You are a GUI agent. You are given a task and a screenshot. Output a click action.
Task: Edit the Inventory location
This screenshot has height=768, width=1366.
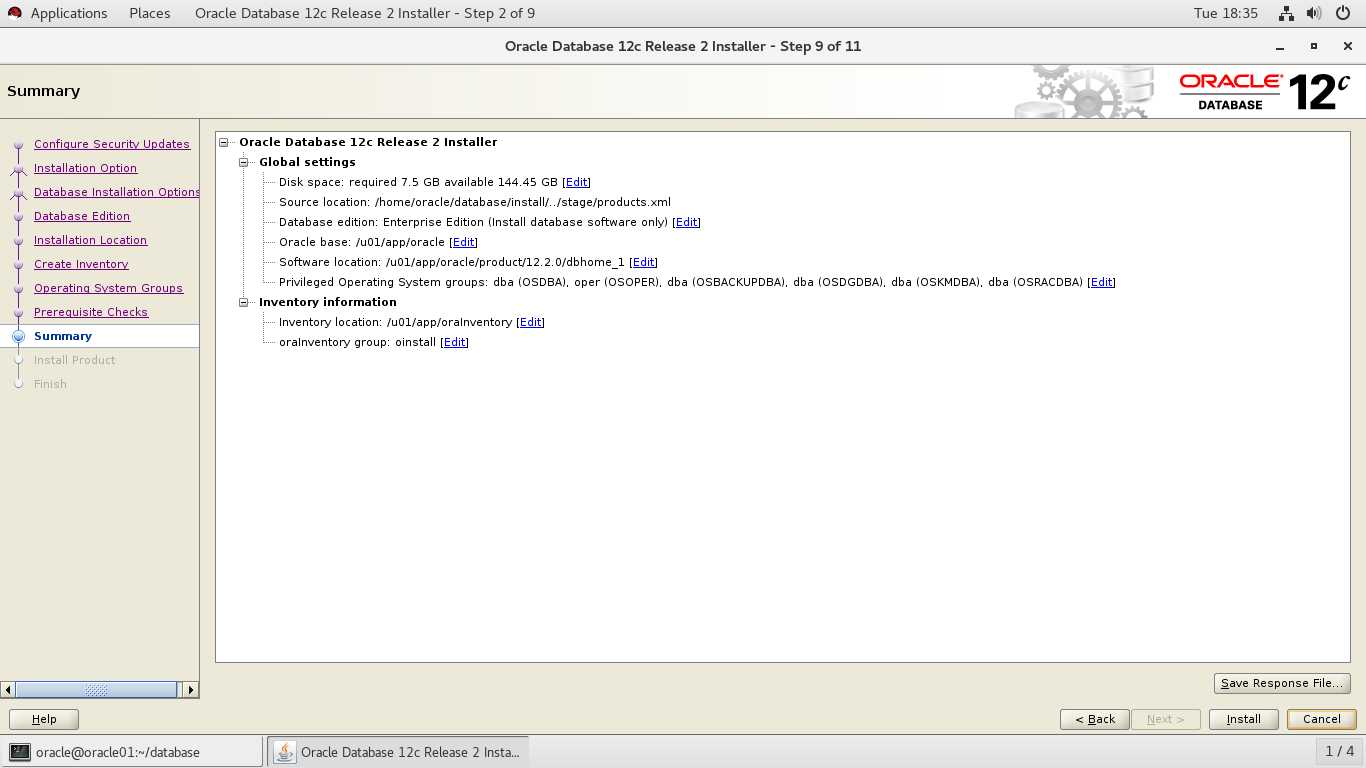click(x=530, y=322)
